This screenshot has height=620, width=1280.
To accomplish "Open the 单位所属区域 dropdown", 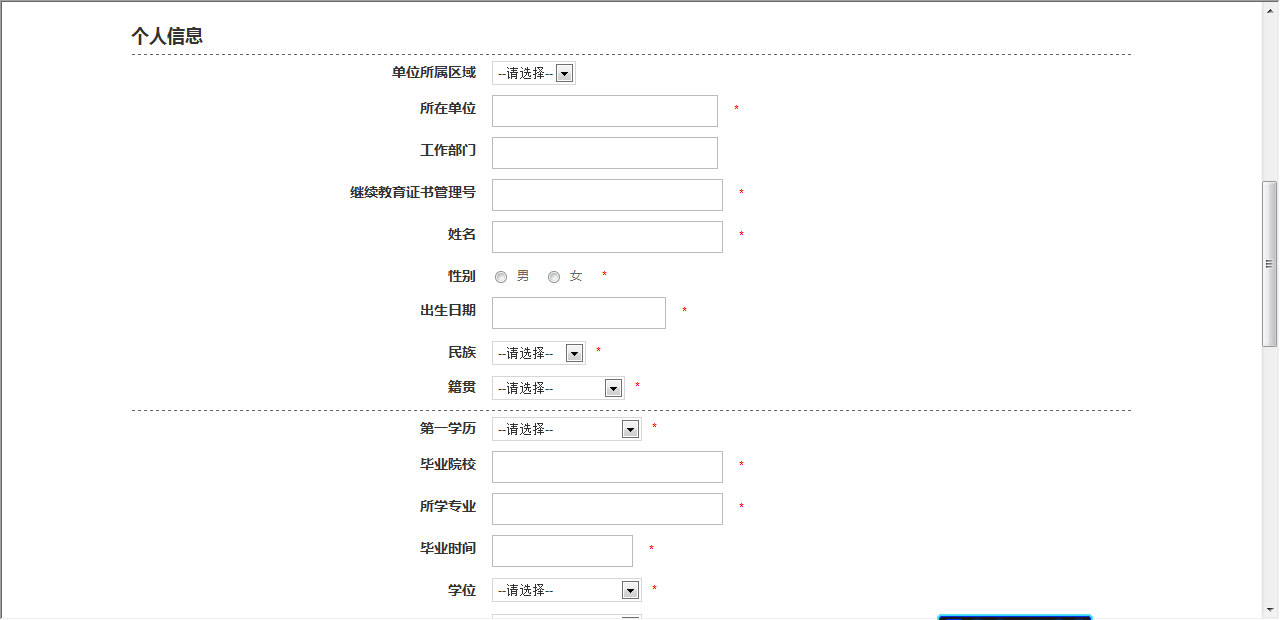I will 534,73.
